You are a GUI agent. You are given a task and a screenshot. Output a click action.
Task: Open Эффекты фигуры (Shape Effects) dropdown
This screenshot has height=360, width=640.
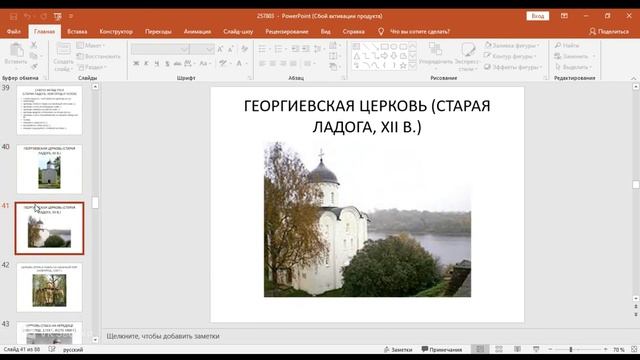tap(514, 67)
